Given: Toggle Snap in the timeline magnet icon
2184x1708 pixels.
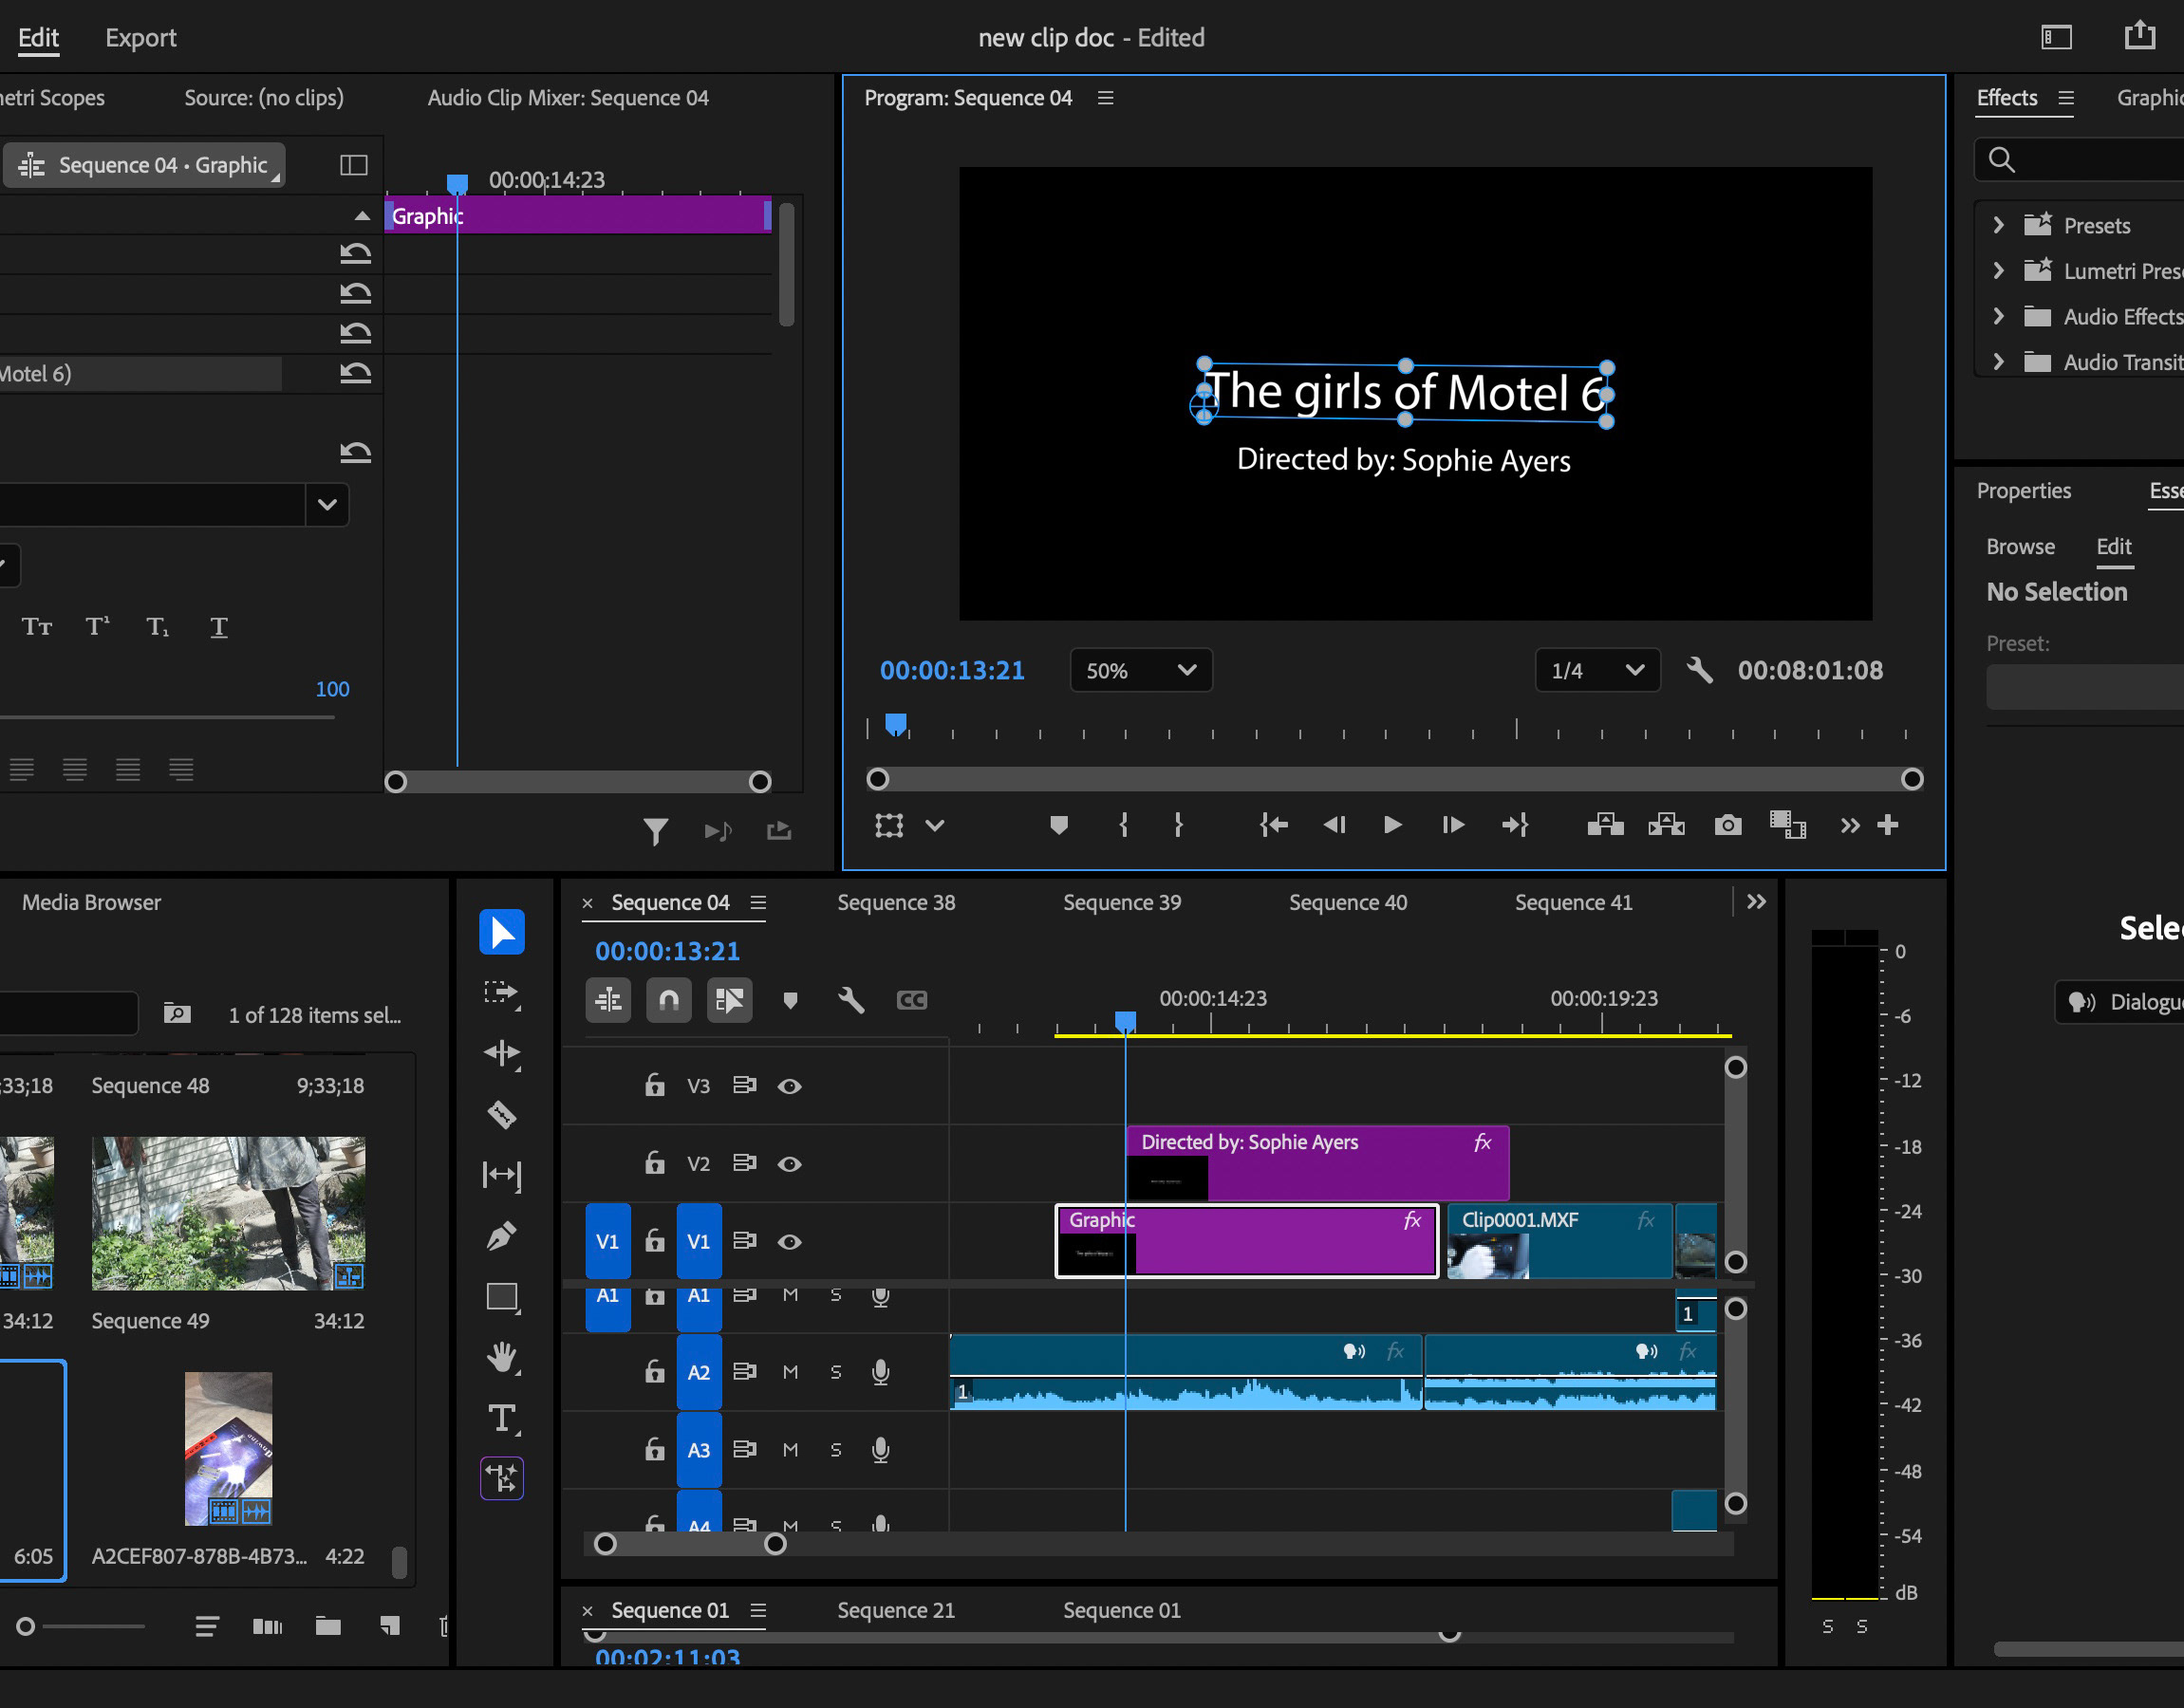Looking at the screenshot, I should (669, 1000).
